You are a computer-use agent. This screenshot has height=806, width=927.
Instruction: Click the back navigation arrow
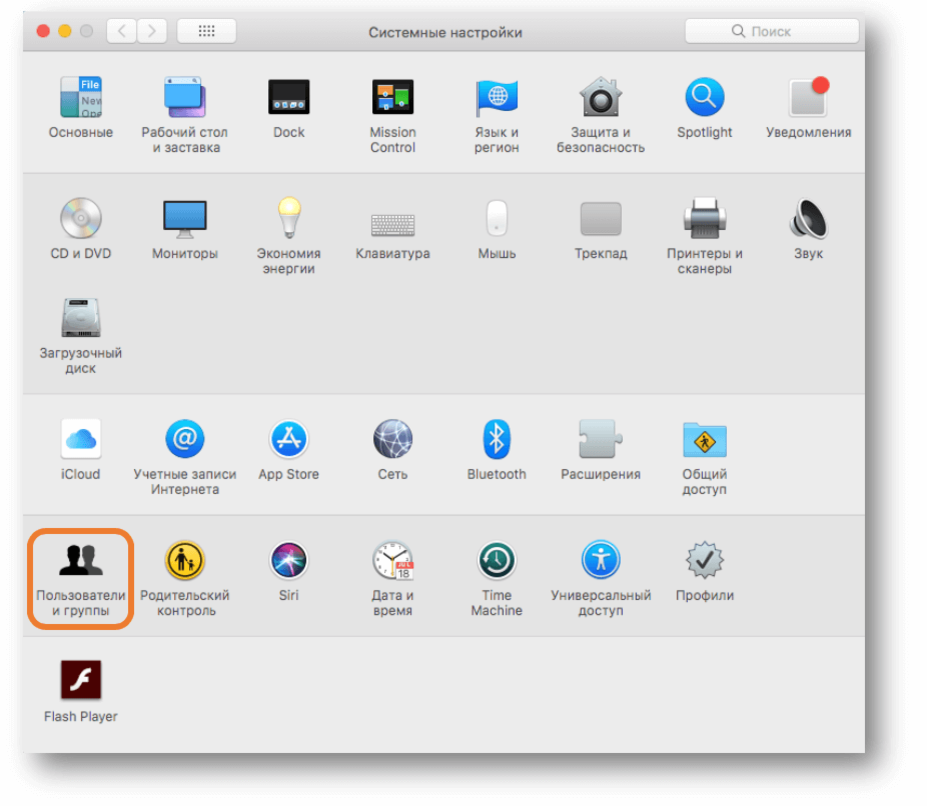click(122, 31)
